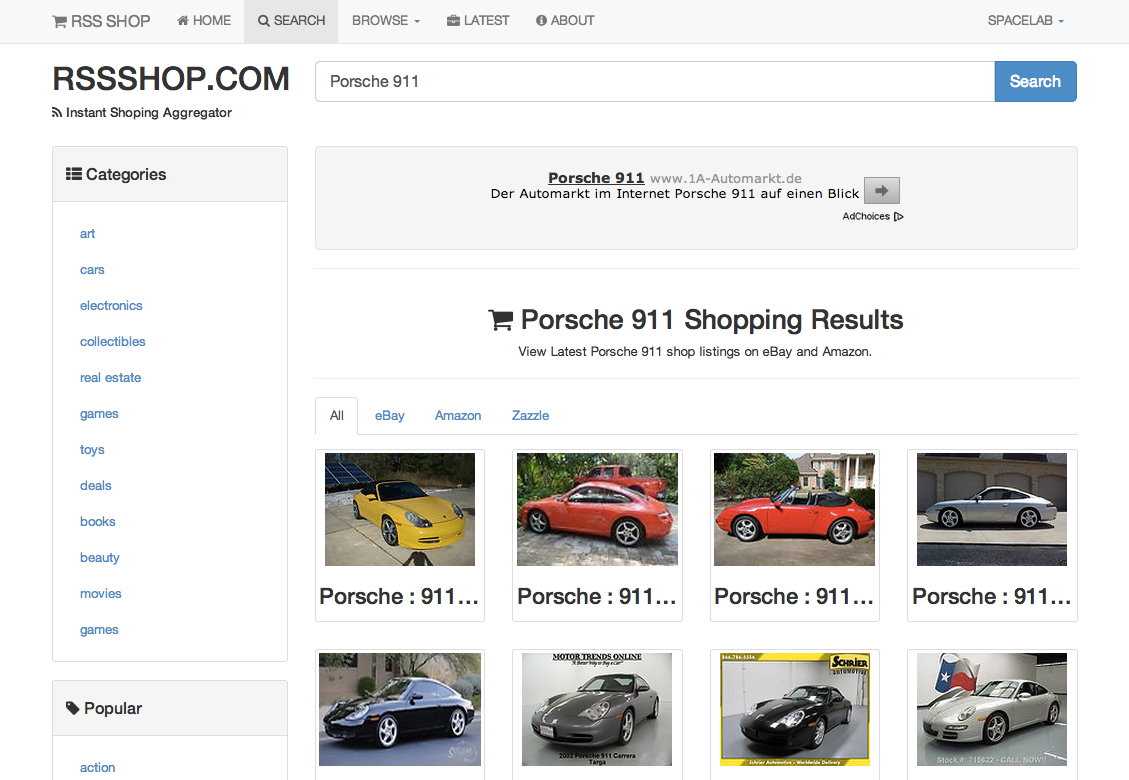Viewport: 1129px width, 780px height.
Task: Open the electronics category
Action: 111,305
